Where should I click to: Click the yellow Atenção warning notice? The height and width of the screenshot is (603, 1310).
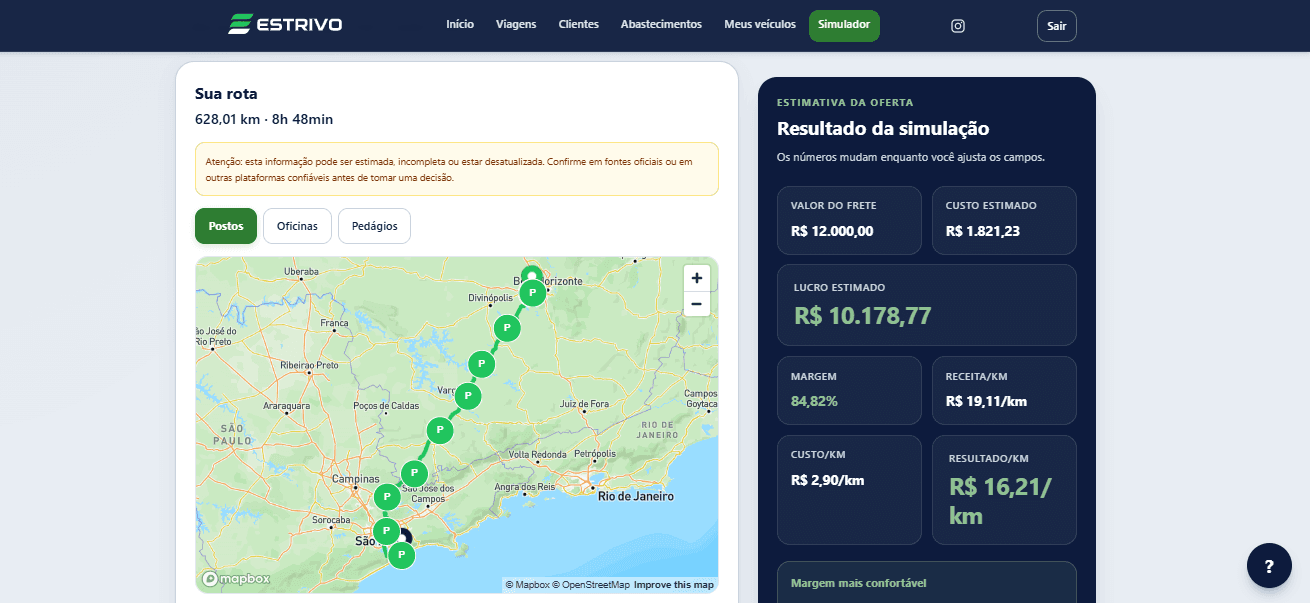click(457, 169)
